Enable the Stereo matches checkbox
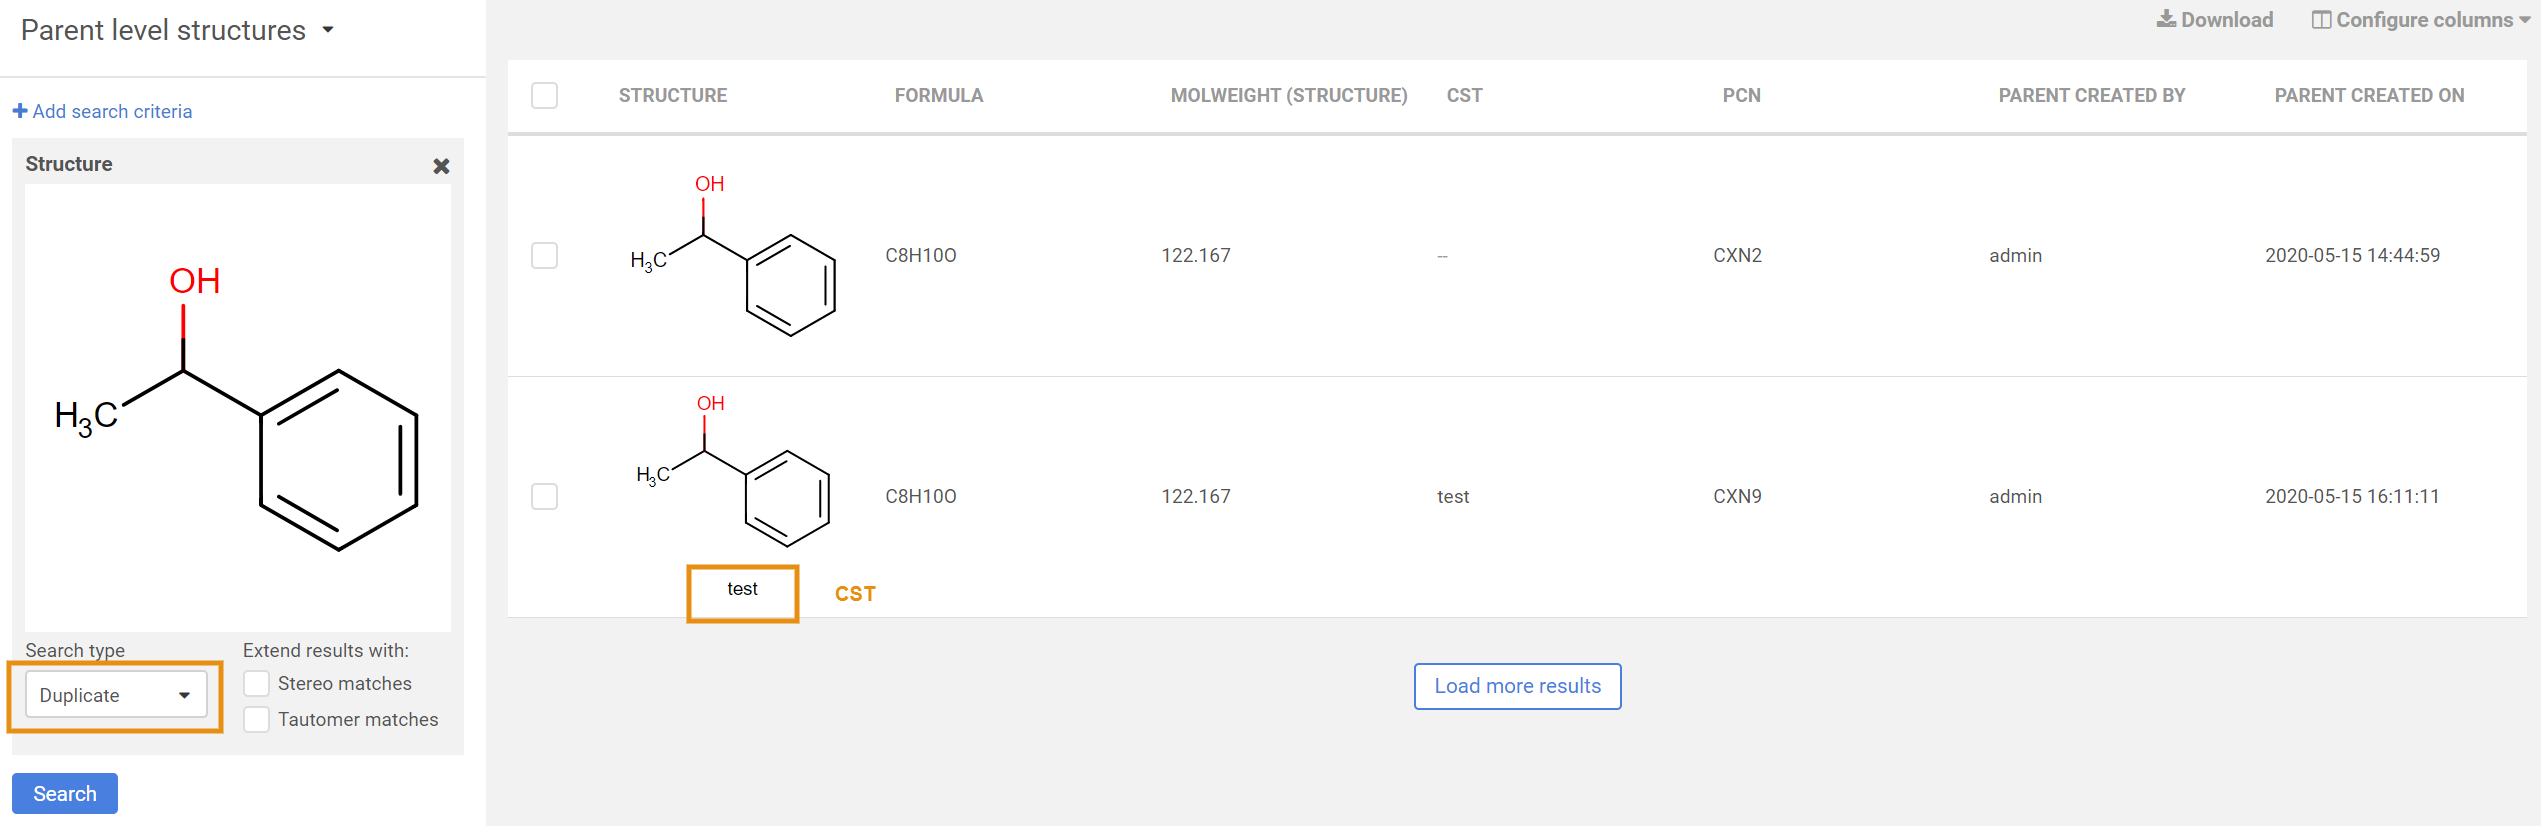Viewport: 2541px width, 826px height. click(x=257, y=684)
